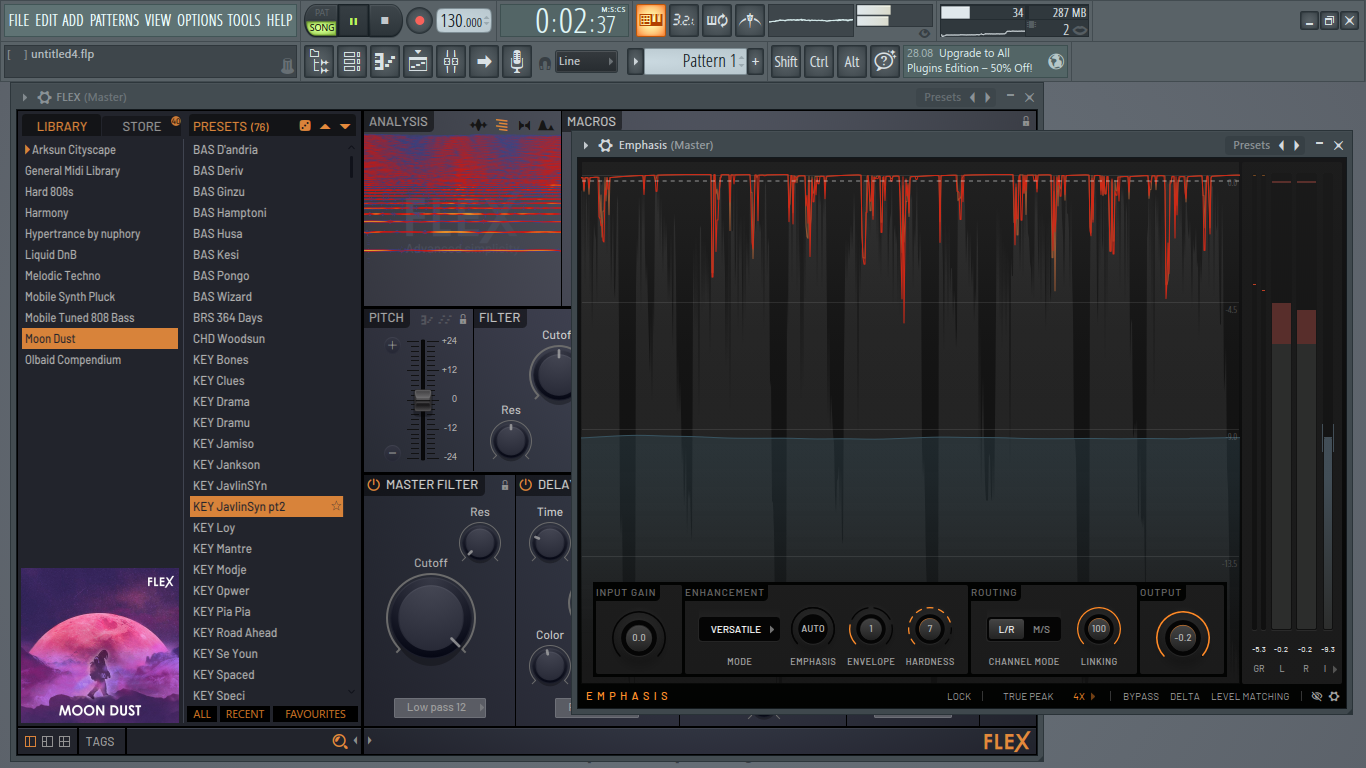This screenshot has height=768, width=1366.
Task: Open the Line snap dropdown
Action: 586,62
